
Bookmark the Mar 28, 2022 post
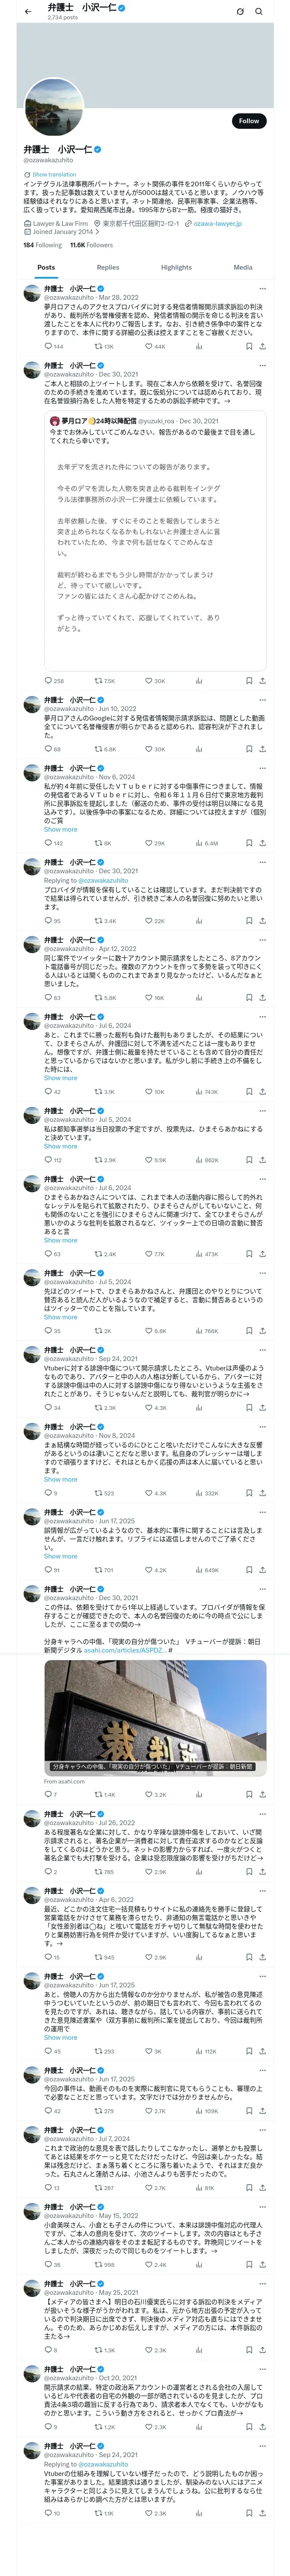pos(248,346)
